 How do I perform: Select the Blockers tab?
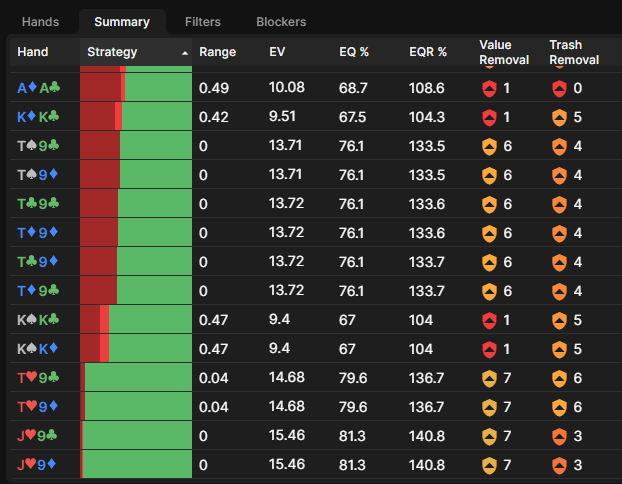(281, 21)
